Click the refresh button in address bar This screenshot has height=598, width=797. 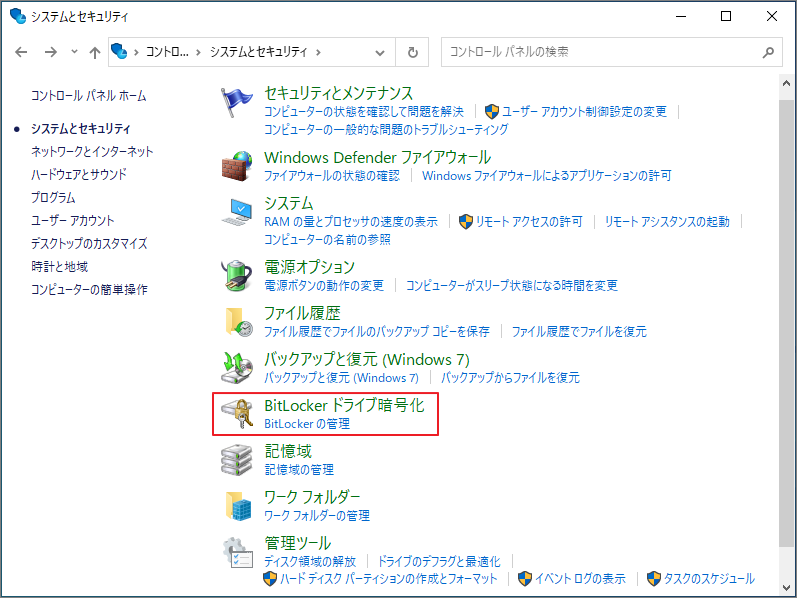412,52
